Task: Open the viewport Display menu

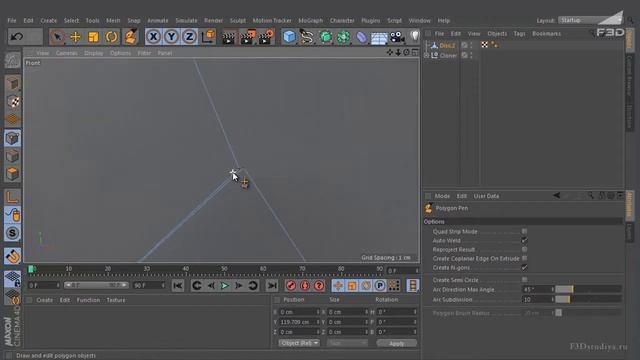Action: coord(93,53)
